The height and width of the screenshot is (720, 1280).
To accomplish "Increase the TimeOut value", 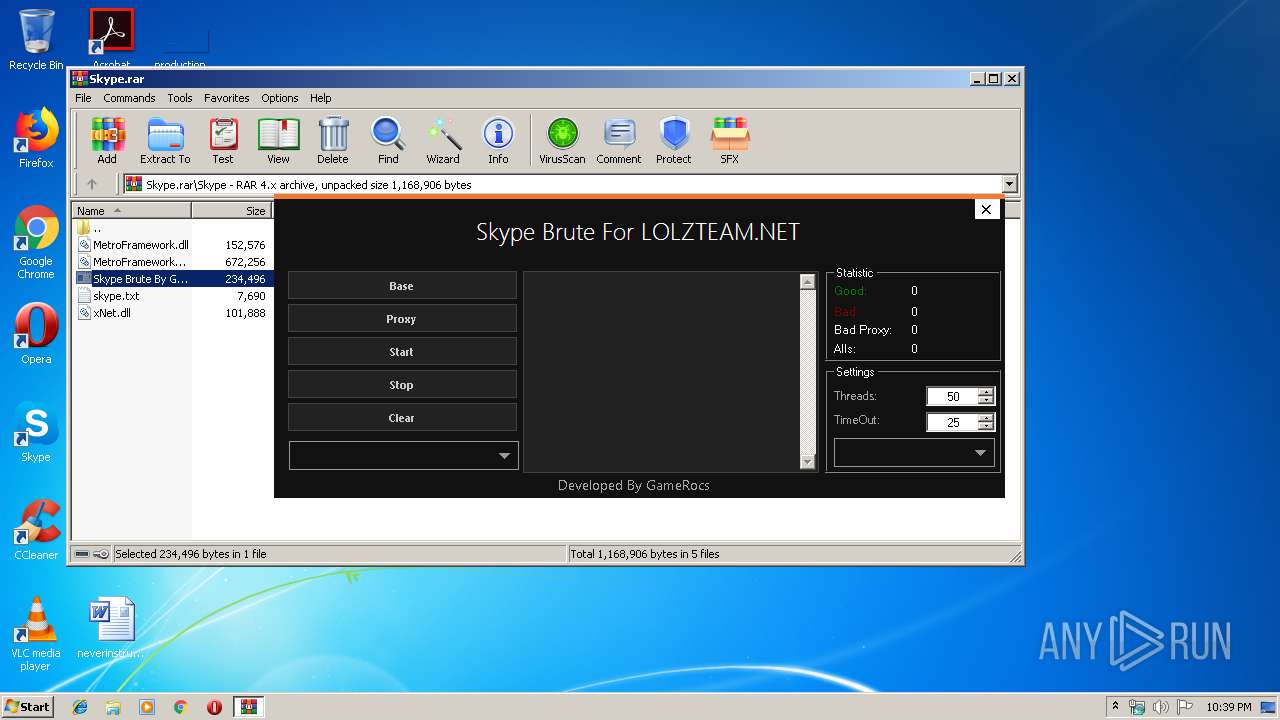I will coord(986,418).
